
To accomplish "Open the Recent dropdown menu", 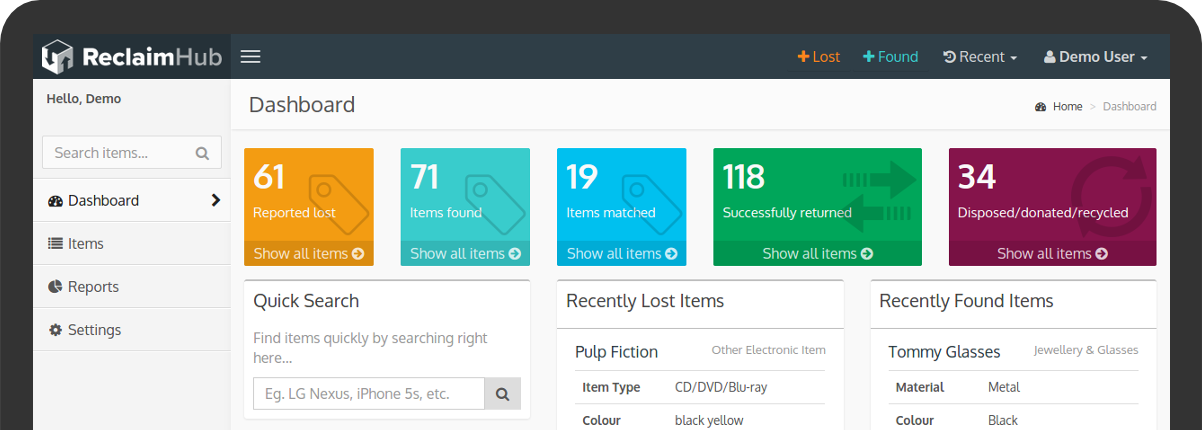I will click(x=980, y=57).
